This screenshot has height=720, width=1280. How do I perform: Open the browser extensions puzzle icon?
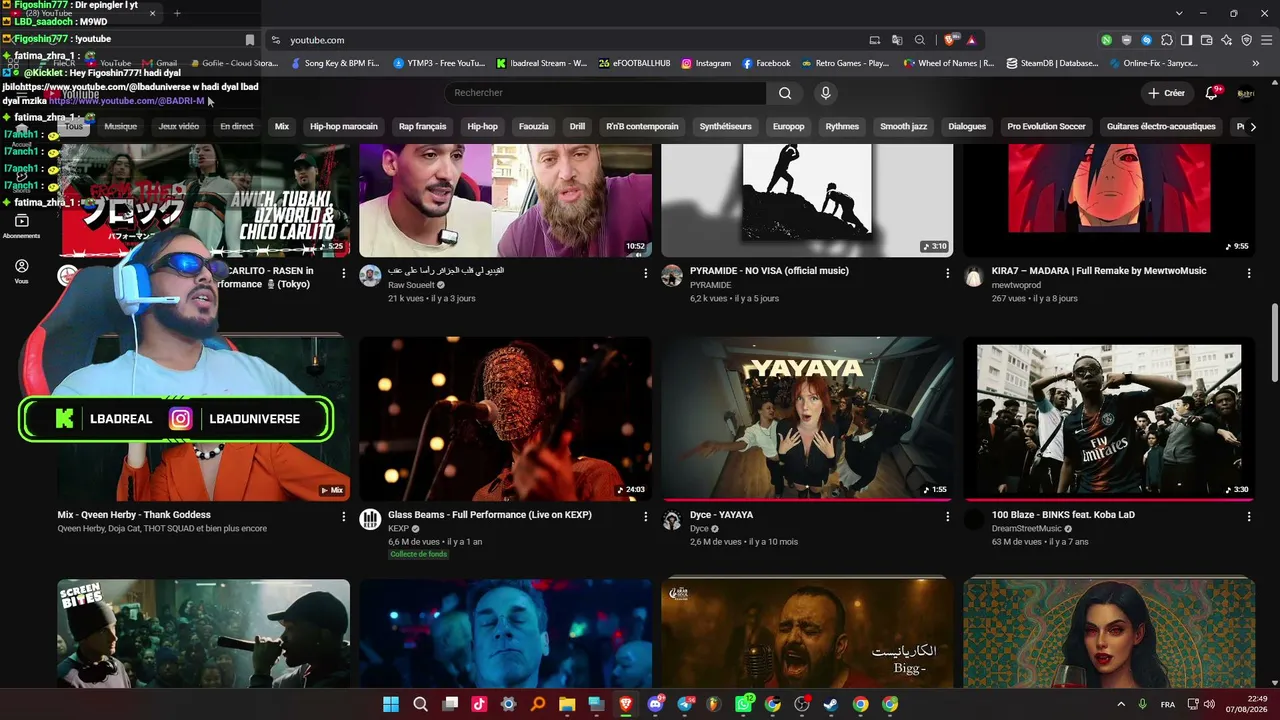[1166, 40]
